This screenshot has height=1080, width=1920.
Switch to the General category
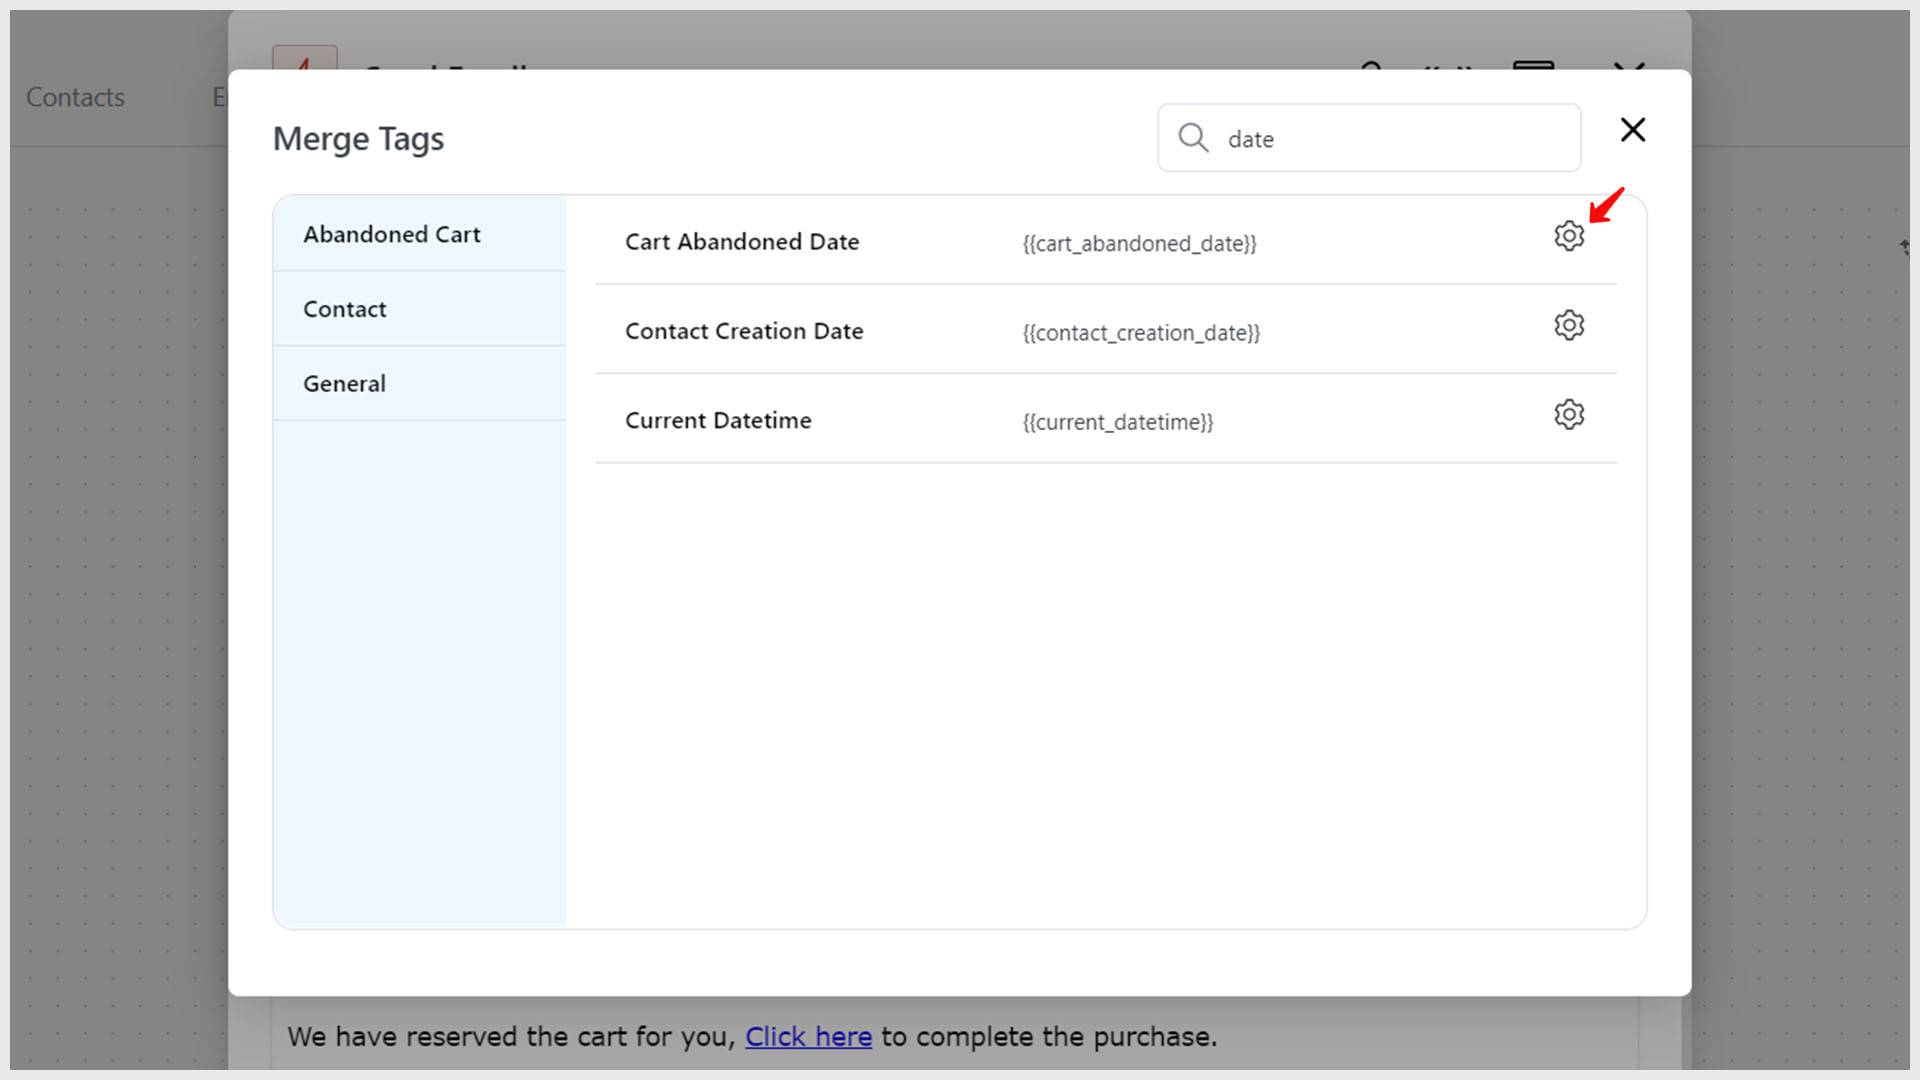[344, 383]
